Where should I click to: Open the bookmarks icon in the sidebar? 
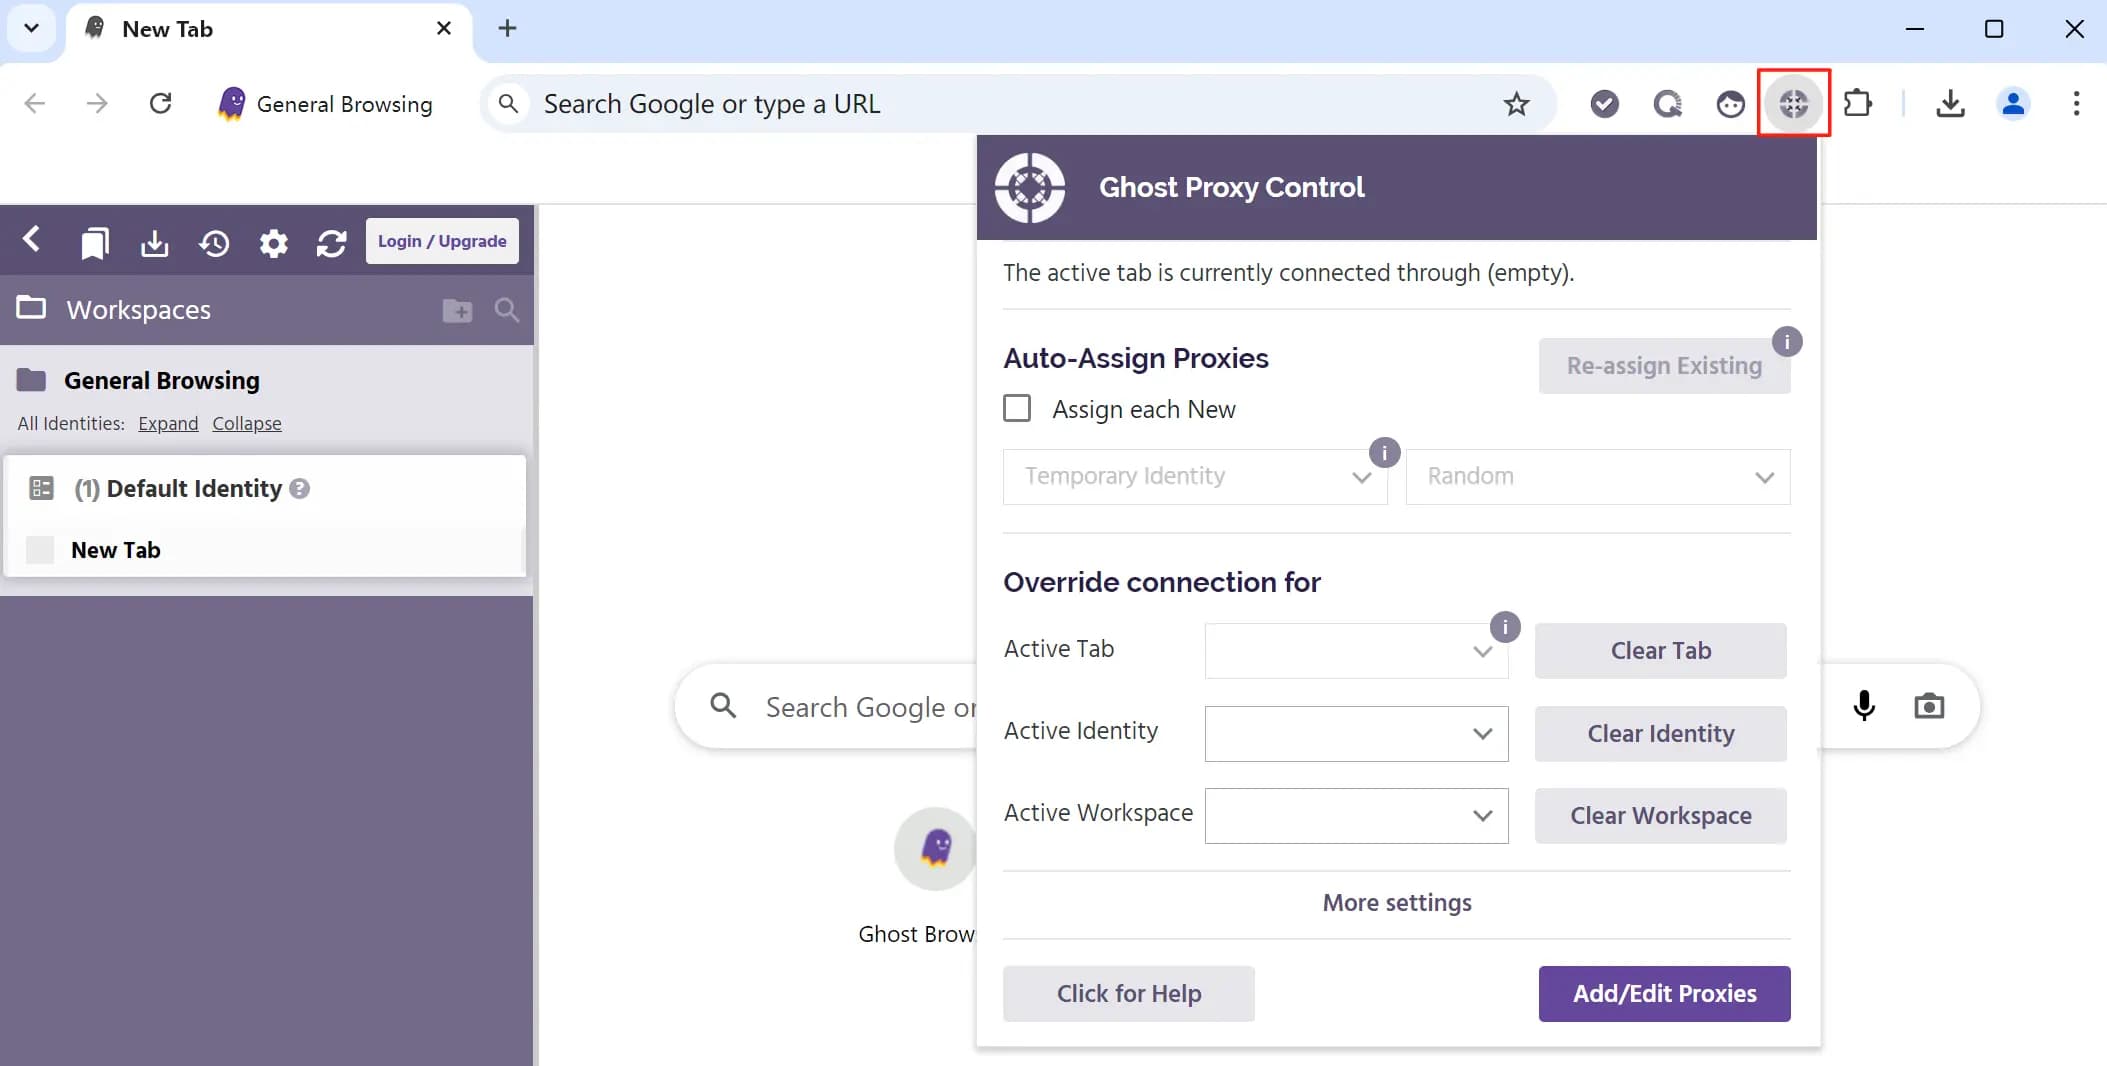(x=94, y=242)
